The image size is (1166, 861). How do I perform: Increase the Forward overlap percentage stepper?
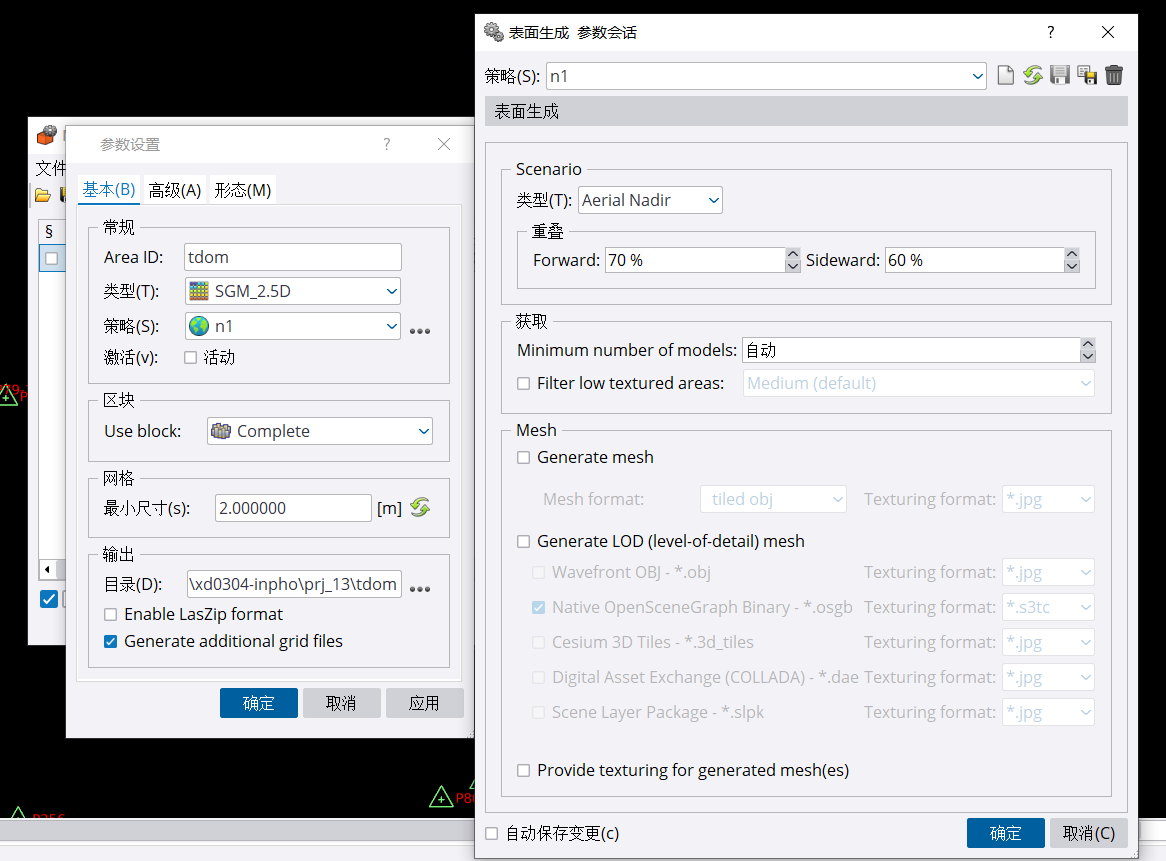click(x=793, y=254)
